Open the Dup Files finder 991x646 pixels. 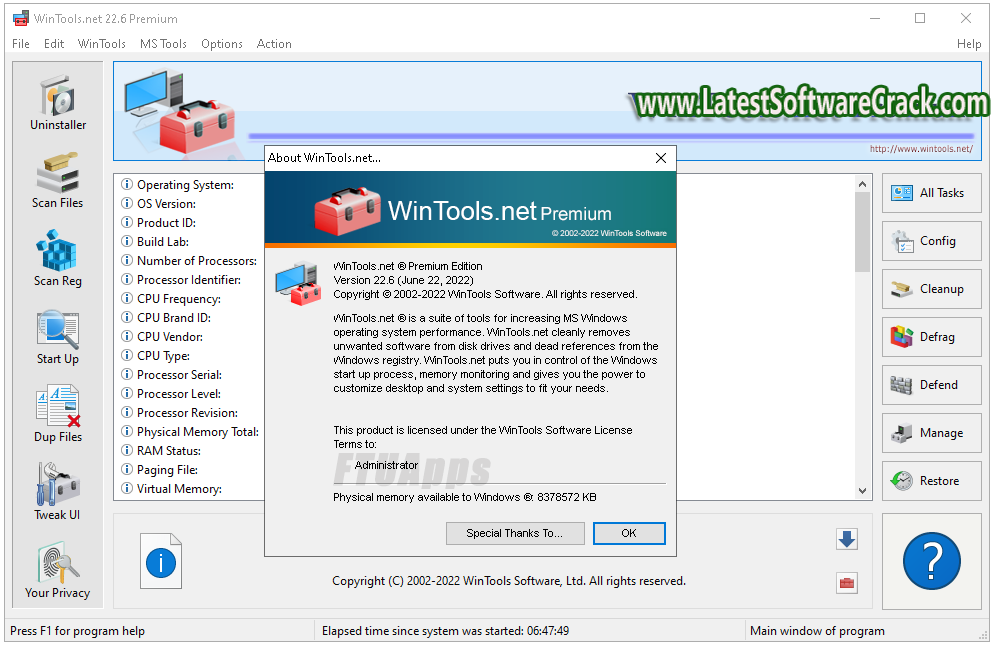[57, 413]
